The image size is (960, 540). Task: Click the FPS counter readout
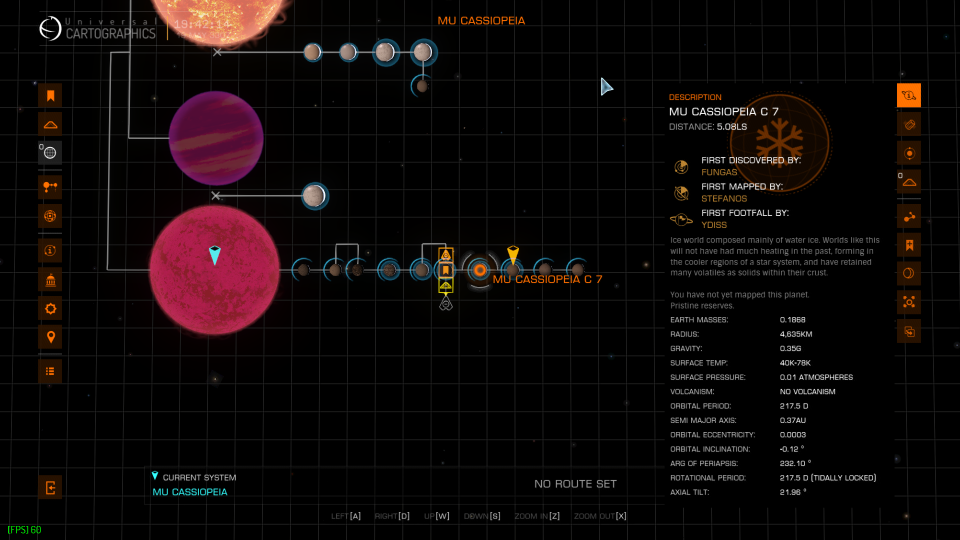pos(24,530)
